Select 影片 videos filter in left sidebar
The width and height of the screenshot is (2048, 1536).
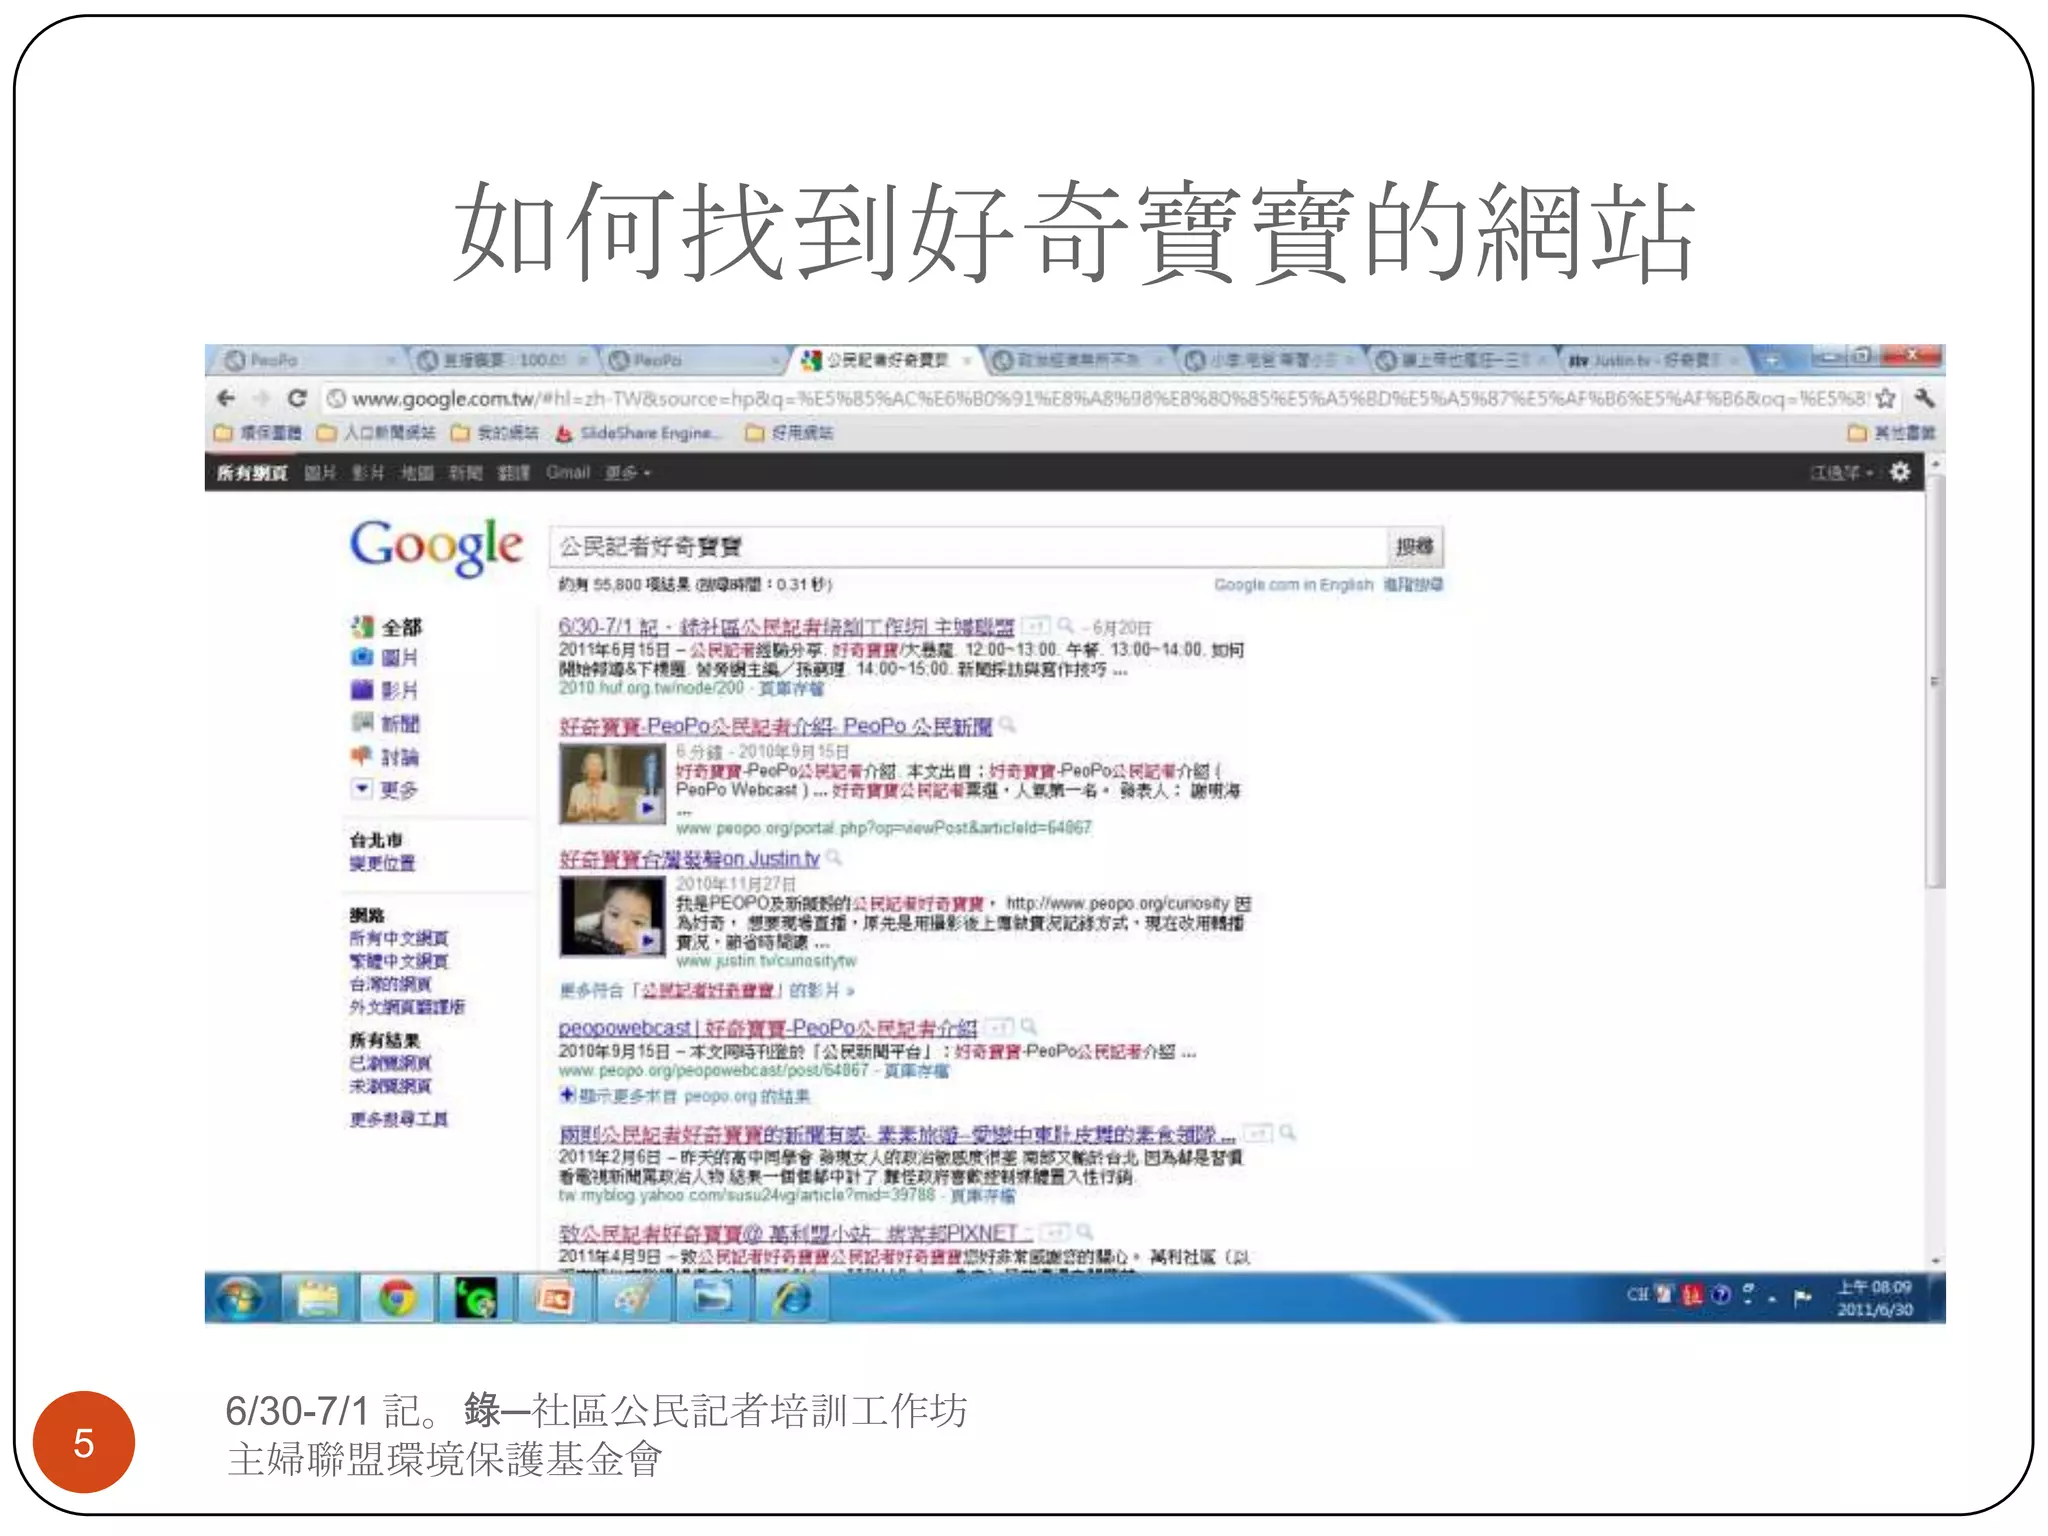(385, 690)
